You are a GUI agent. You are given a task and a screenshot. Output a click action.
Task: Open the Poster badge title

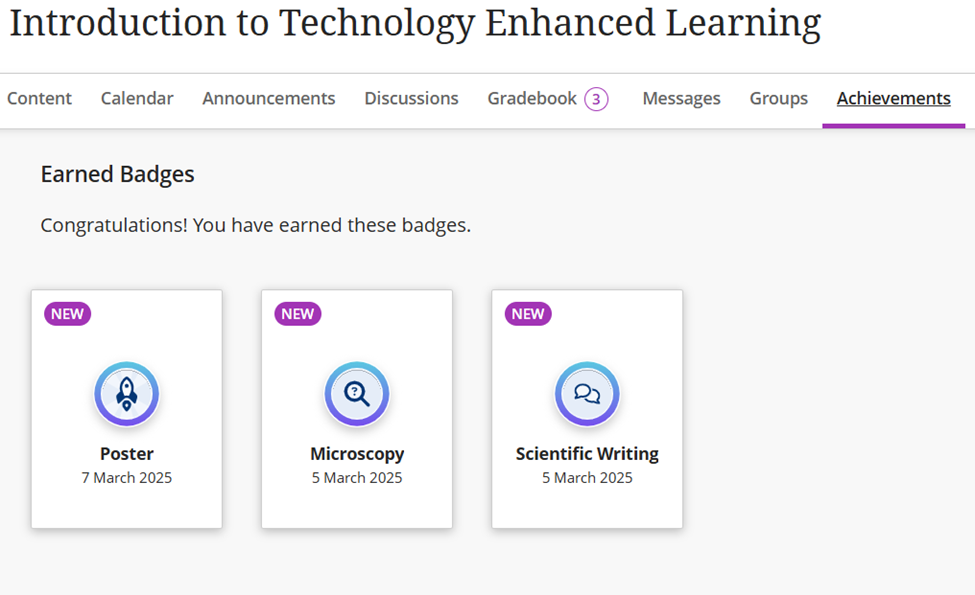point(127,454)
